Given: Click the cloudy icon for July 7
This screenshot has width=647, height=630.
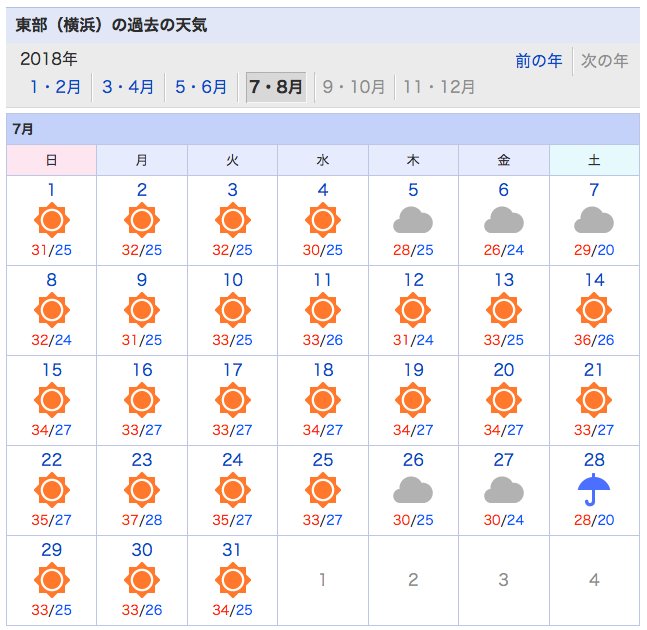Looking at the screenshot, I should pyautogui.click(x=594, y=220).
